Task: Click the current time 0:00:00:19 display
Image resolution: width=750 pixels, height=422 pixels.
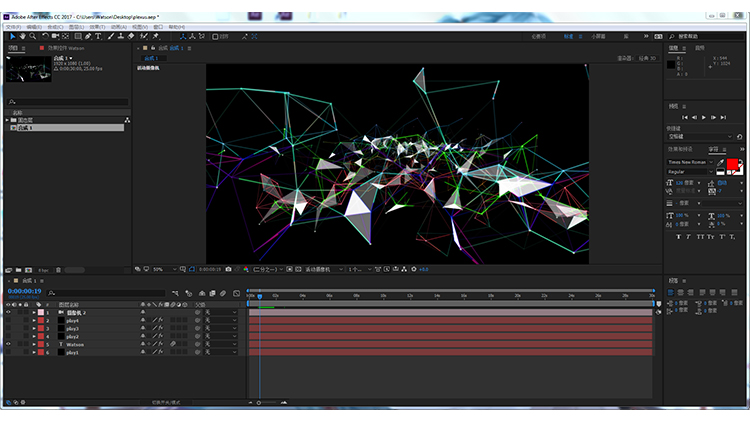Action: tap(24, 291)
